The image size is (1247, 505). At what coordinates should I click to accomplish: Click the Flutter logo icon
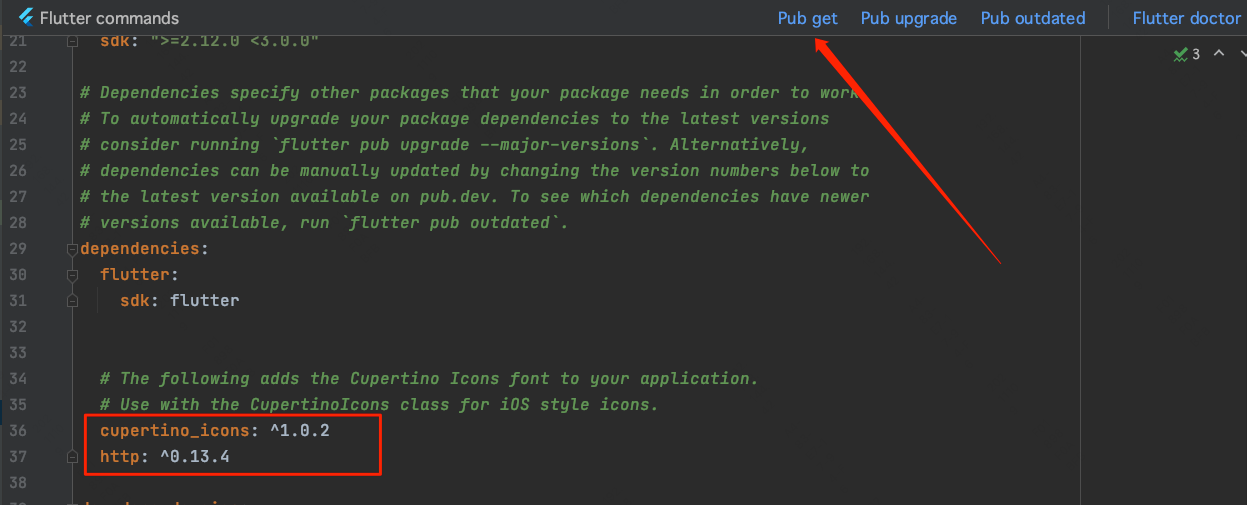pyautogui.click(x=26, y=17)
